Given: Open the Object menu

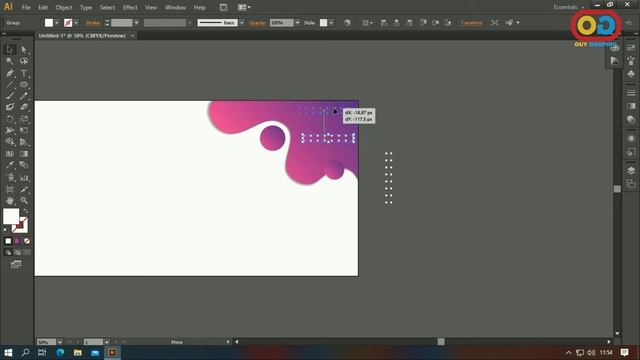Looking at the screenshot, I should [64, 7].
